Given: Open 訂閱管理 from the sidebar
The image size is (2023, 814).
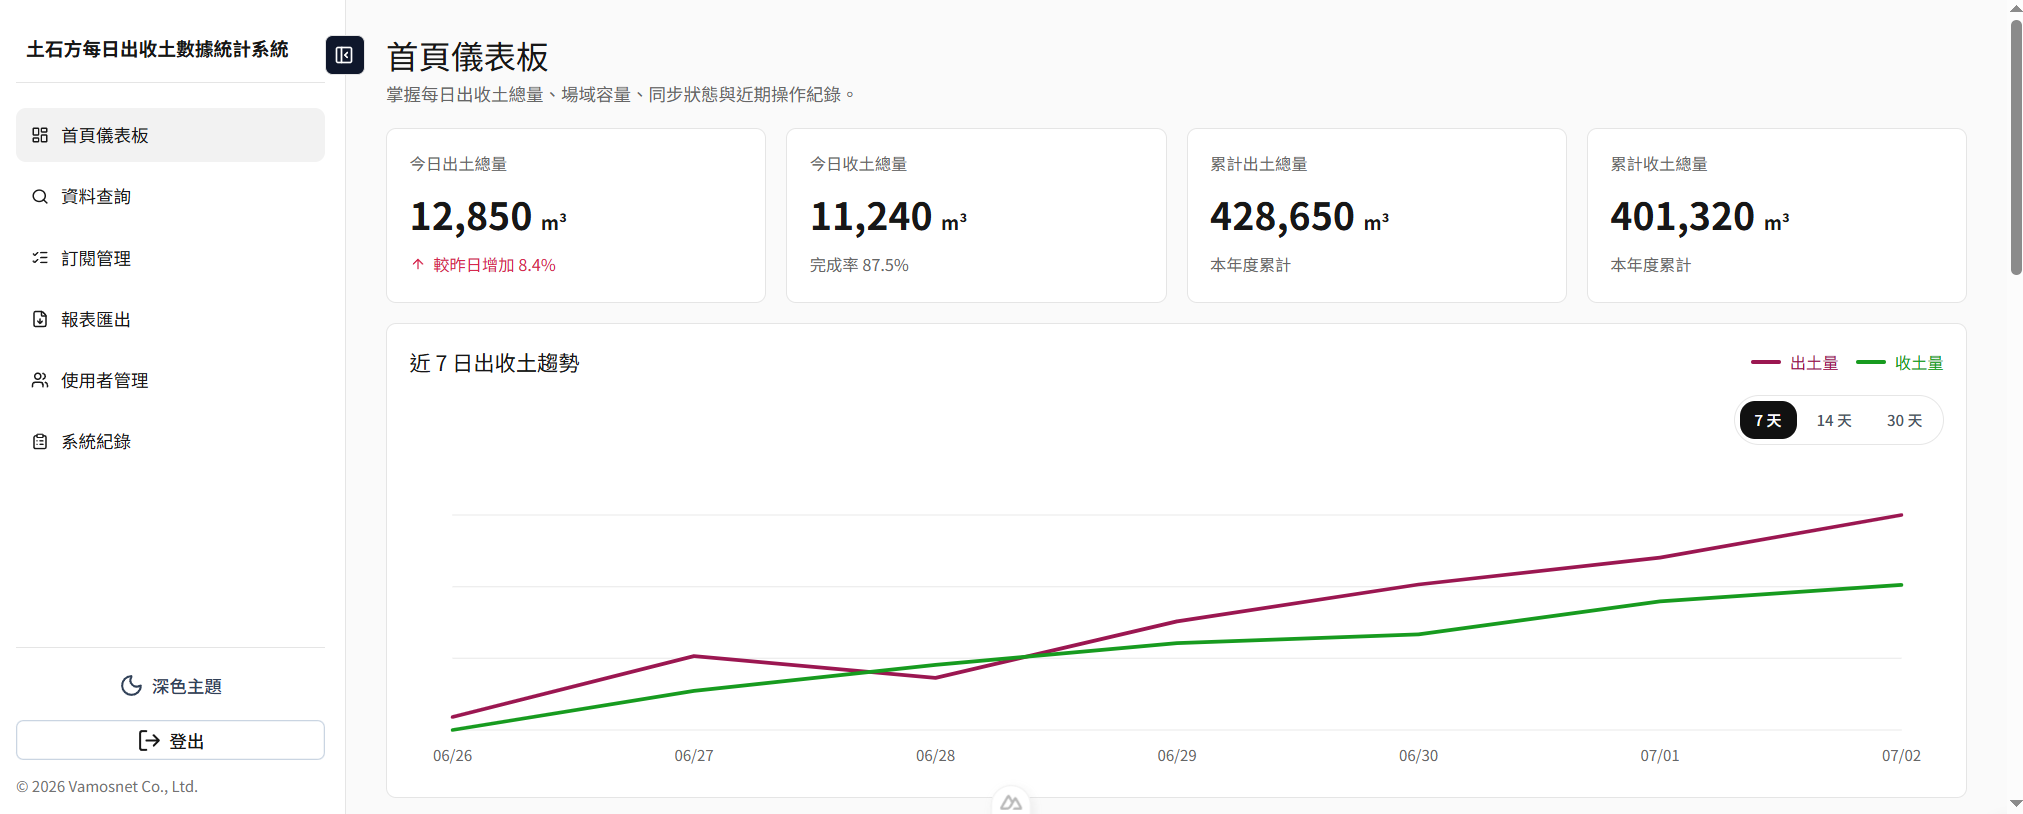Looking at the screenshot, I should pos(170,258).
